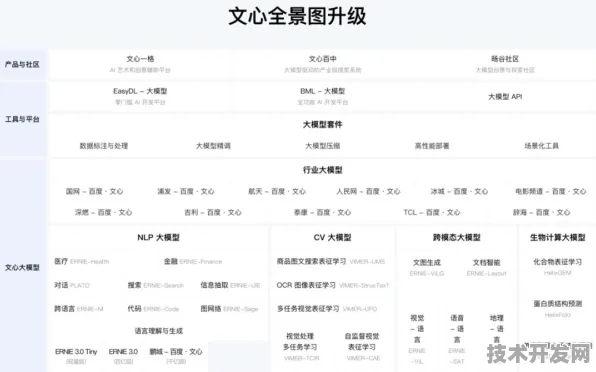
Task: Click the 跨模态大模型 heading
Action: [x=457, y=237]
